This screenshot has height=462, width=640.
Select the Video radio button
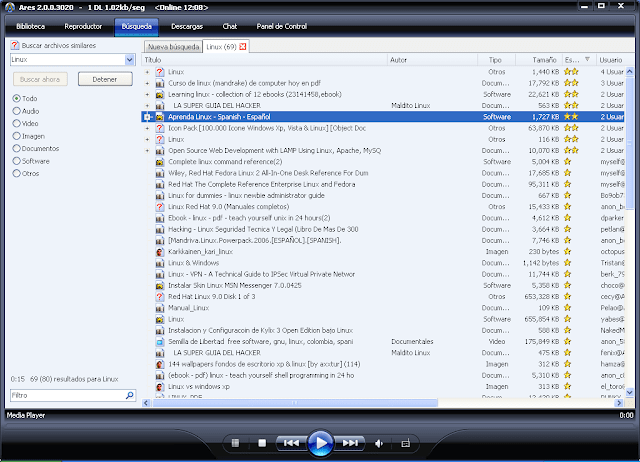point(16,123)
